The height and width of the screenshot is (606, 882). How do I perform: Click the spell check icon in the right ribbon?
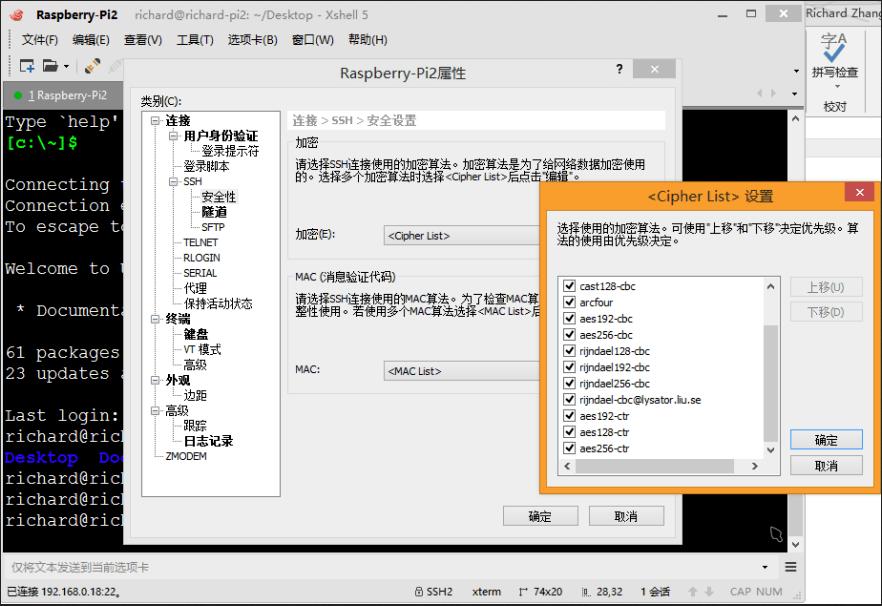pos(834,48)
